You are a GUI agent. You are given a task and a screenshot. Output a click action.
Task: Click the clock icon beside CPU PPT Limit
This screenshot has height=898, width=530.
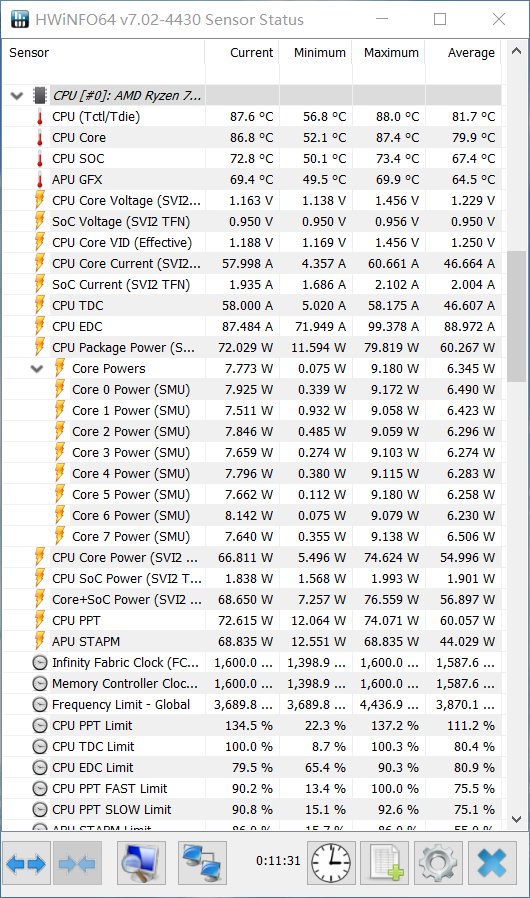pyautogui.click(x=40, y=726)
